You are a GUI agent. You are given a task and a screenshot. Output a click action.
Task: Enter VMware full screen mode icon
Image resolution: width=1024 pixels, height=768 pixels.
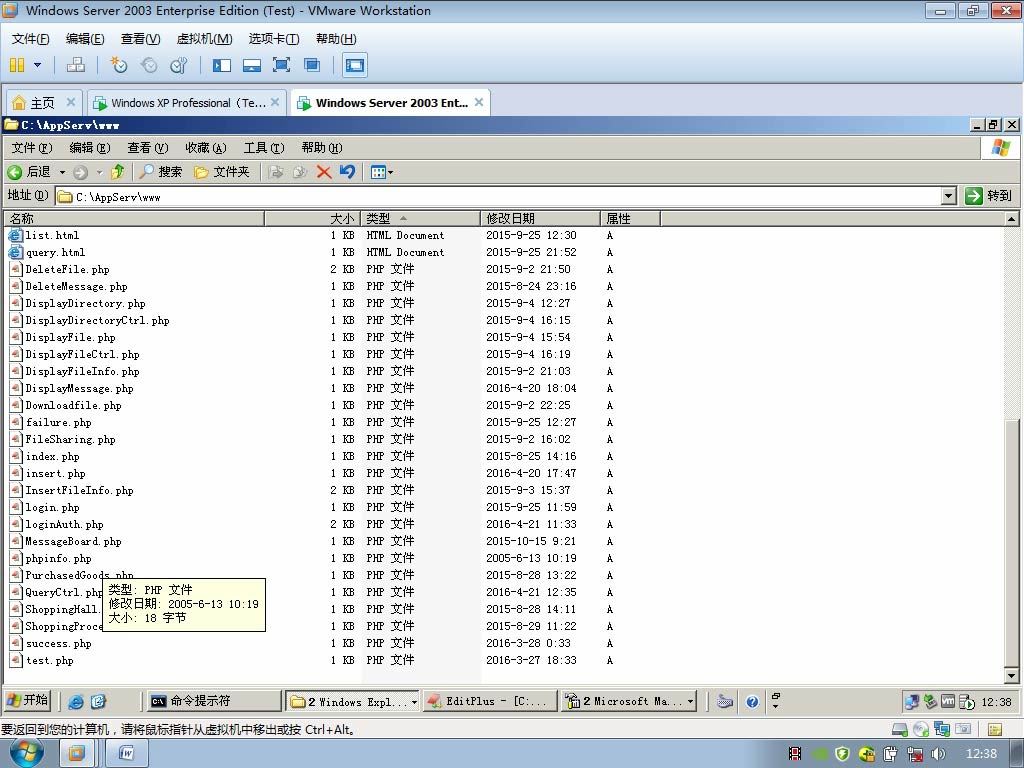tap(281, 65)
